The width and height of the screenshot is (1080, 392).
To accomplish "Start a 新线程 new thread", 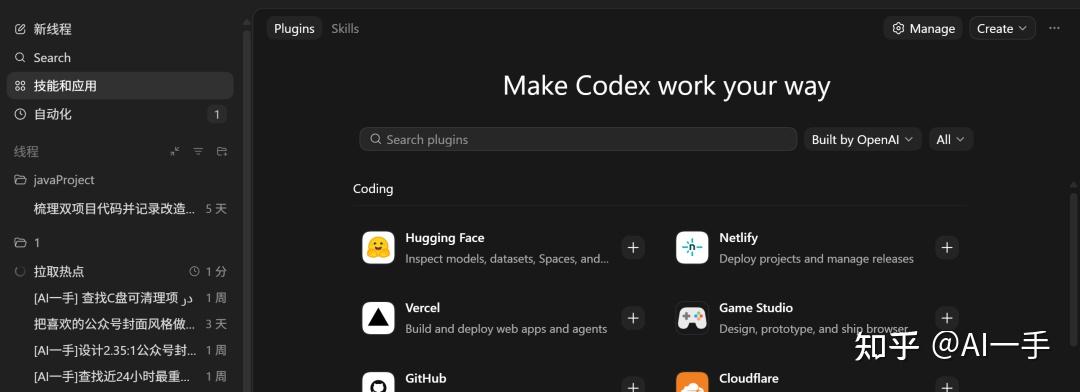I will pos(120,29).
